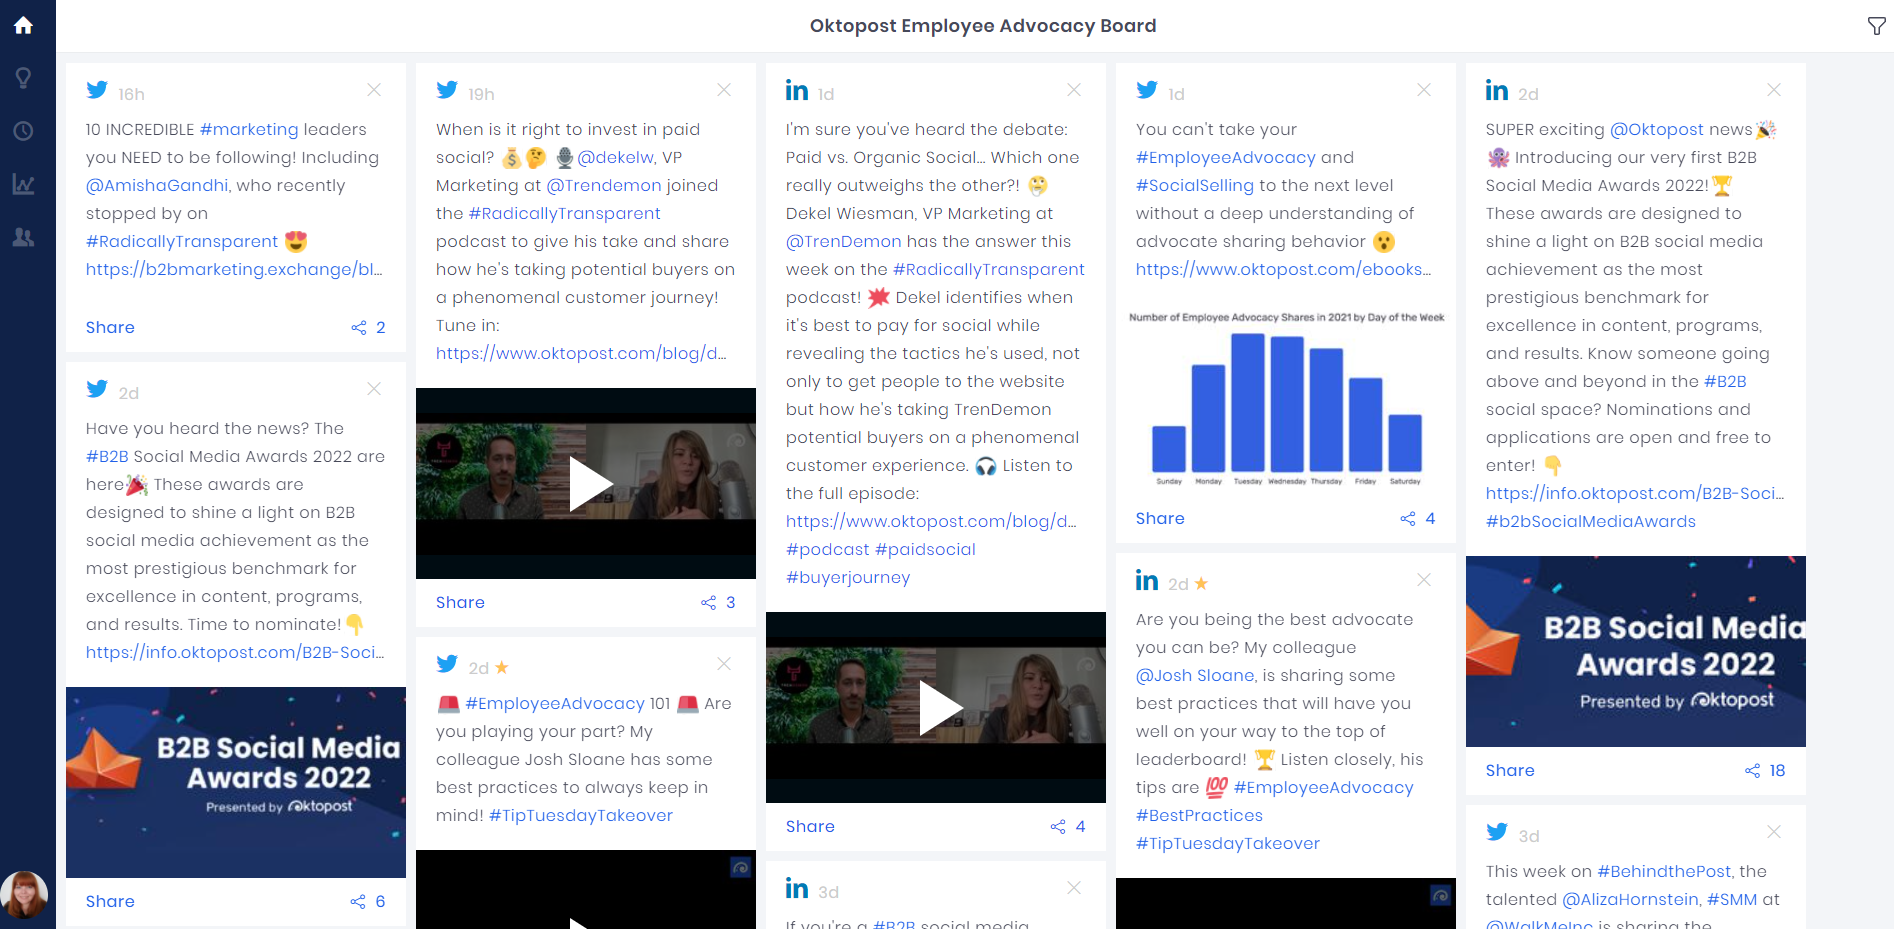The width and height of the screenshot is (1894, 929).
Task: Open the clock history section in sidebar
Action: [x=23, y=130]
